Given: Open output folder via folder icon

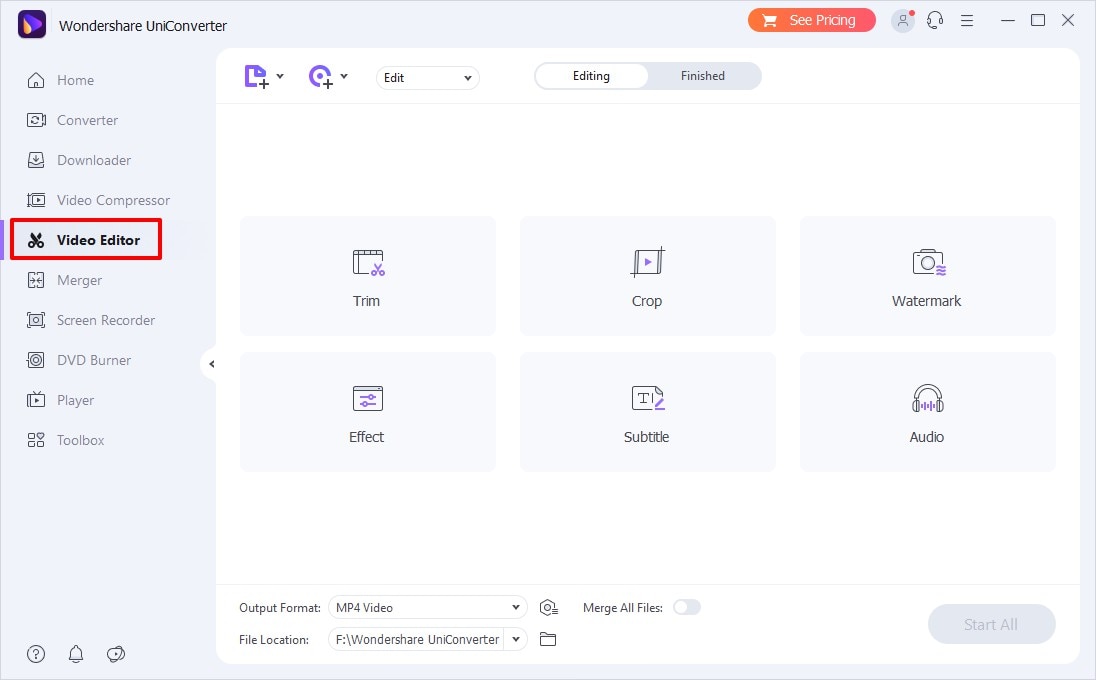Looking at the screenshot, I should [548, 639].
